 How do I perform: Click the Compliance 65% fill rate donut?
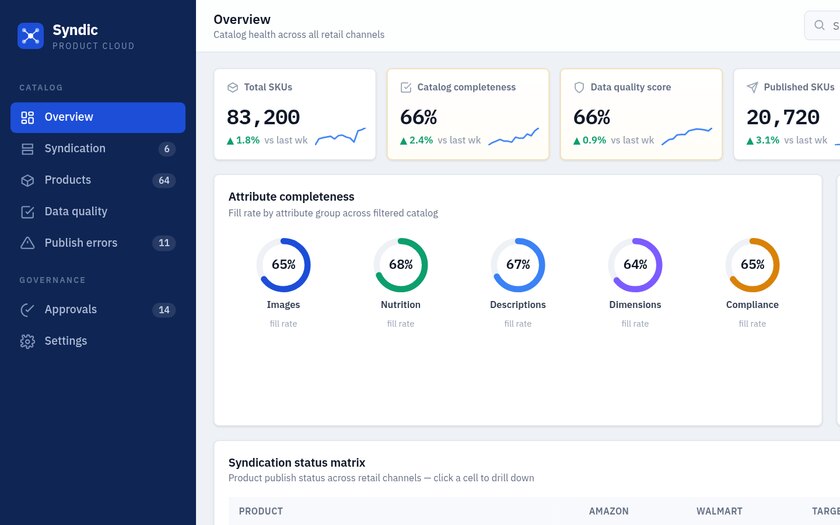click(x=753, y=265)
